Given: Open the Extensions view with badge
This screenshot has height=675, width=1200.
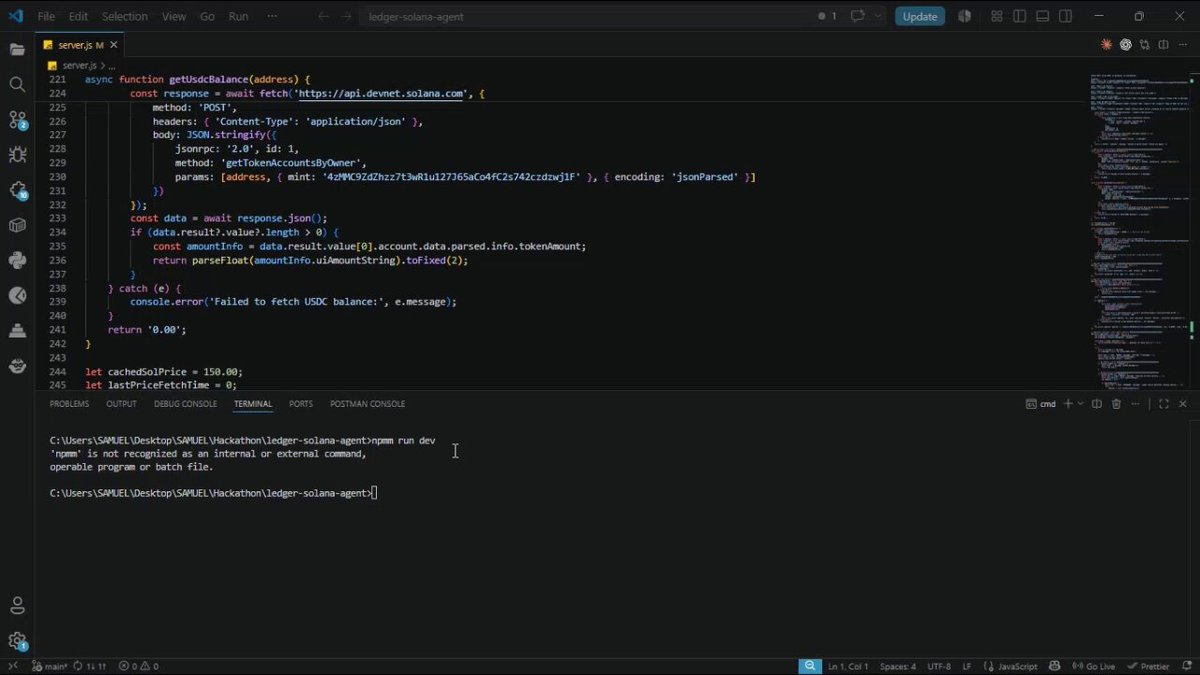Looking at the screenshot, I should click(17, 190).
